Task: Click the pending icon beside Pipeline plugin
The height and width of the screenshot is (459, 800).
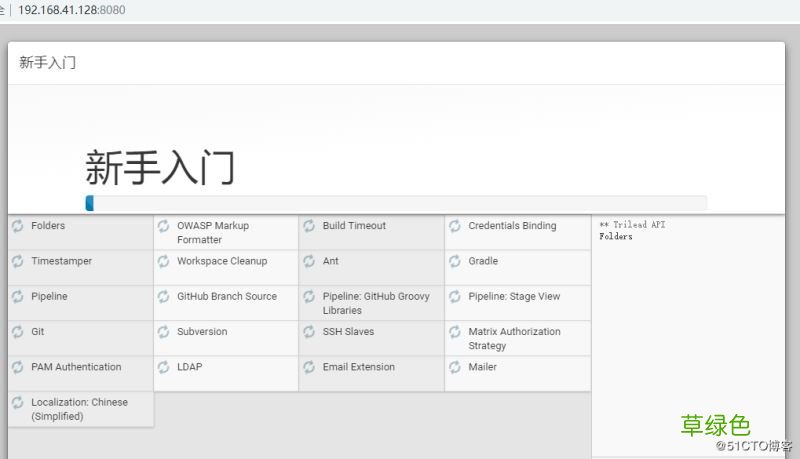Action: click(x=18, y=296)
